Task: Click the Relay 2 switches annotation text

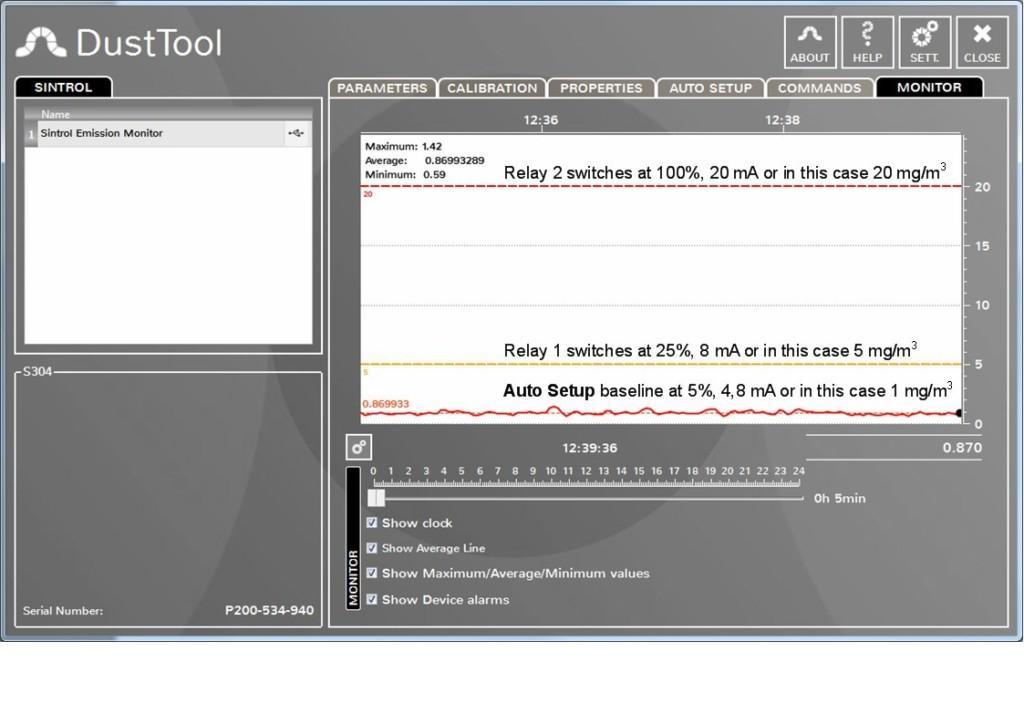Action: click(725, 172)
